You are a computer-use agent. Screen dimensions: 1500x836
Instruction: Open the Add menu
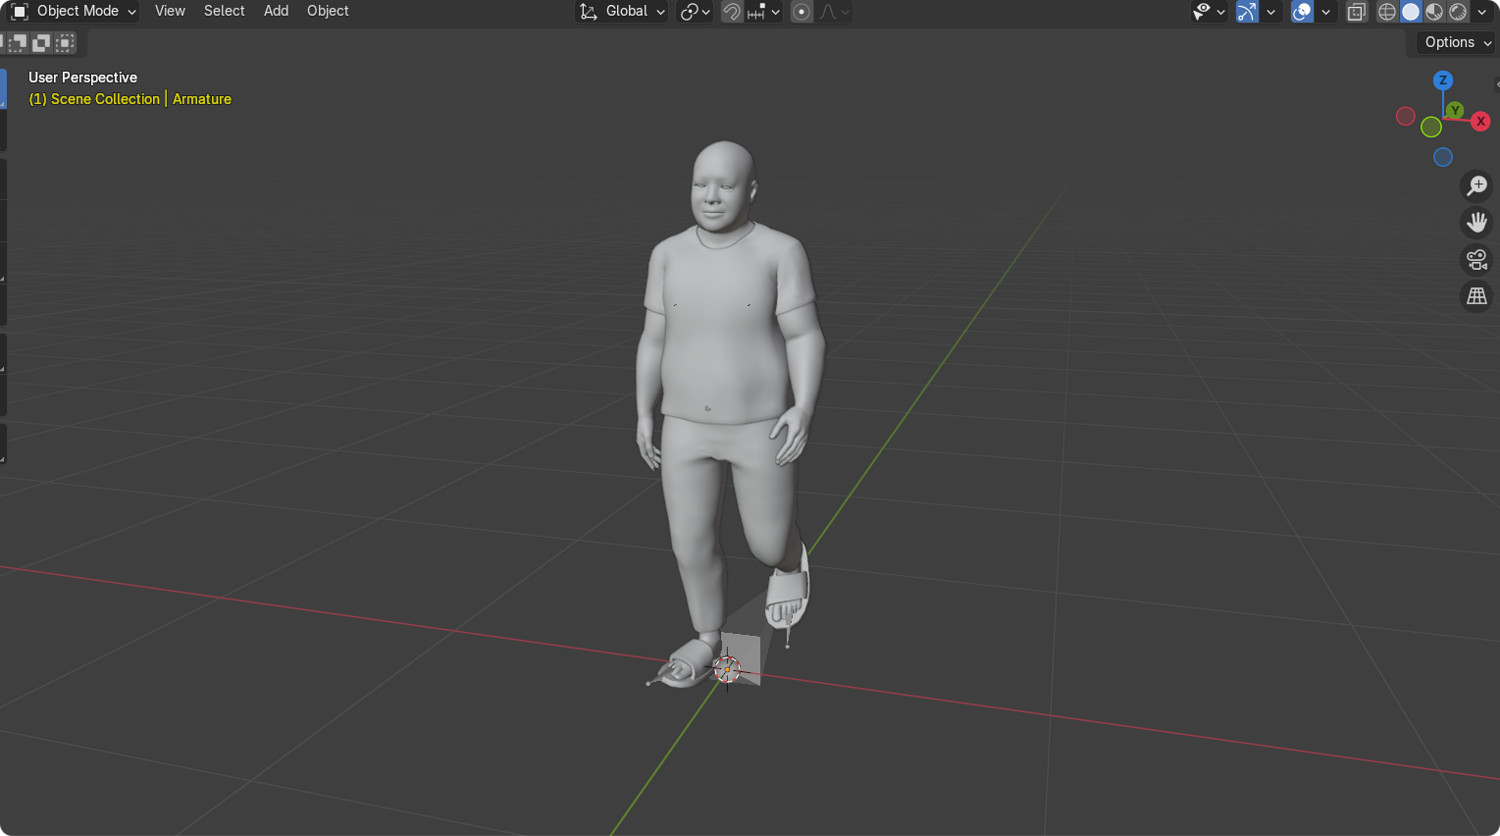click(276, 11)
